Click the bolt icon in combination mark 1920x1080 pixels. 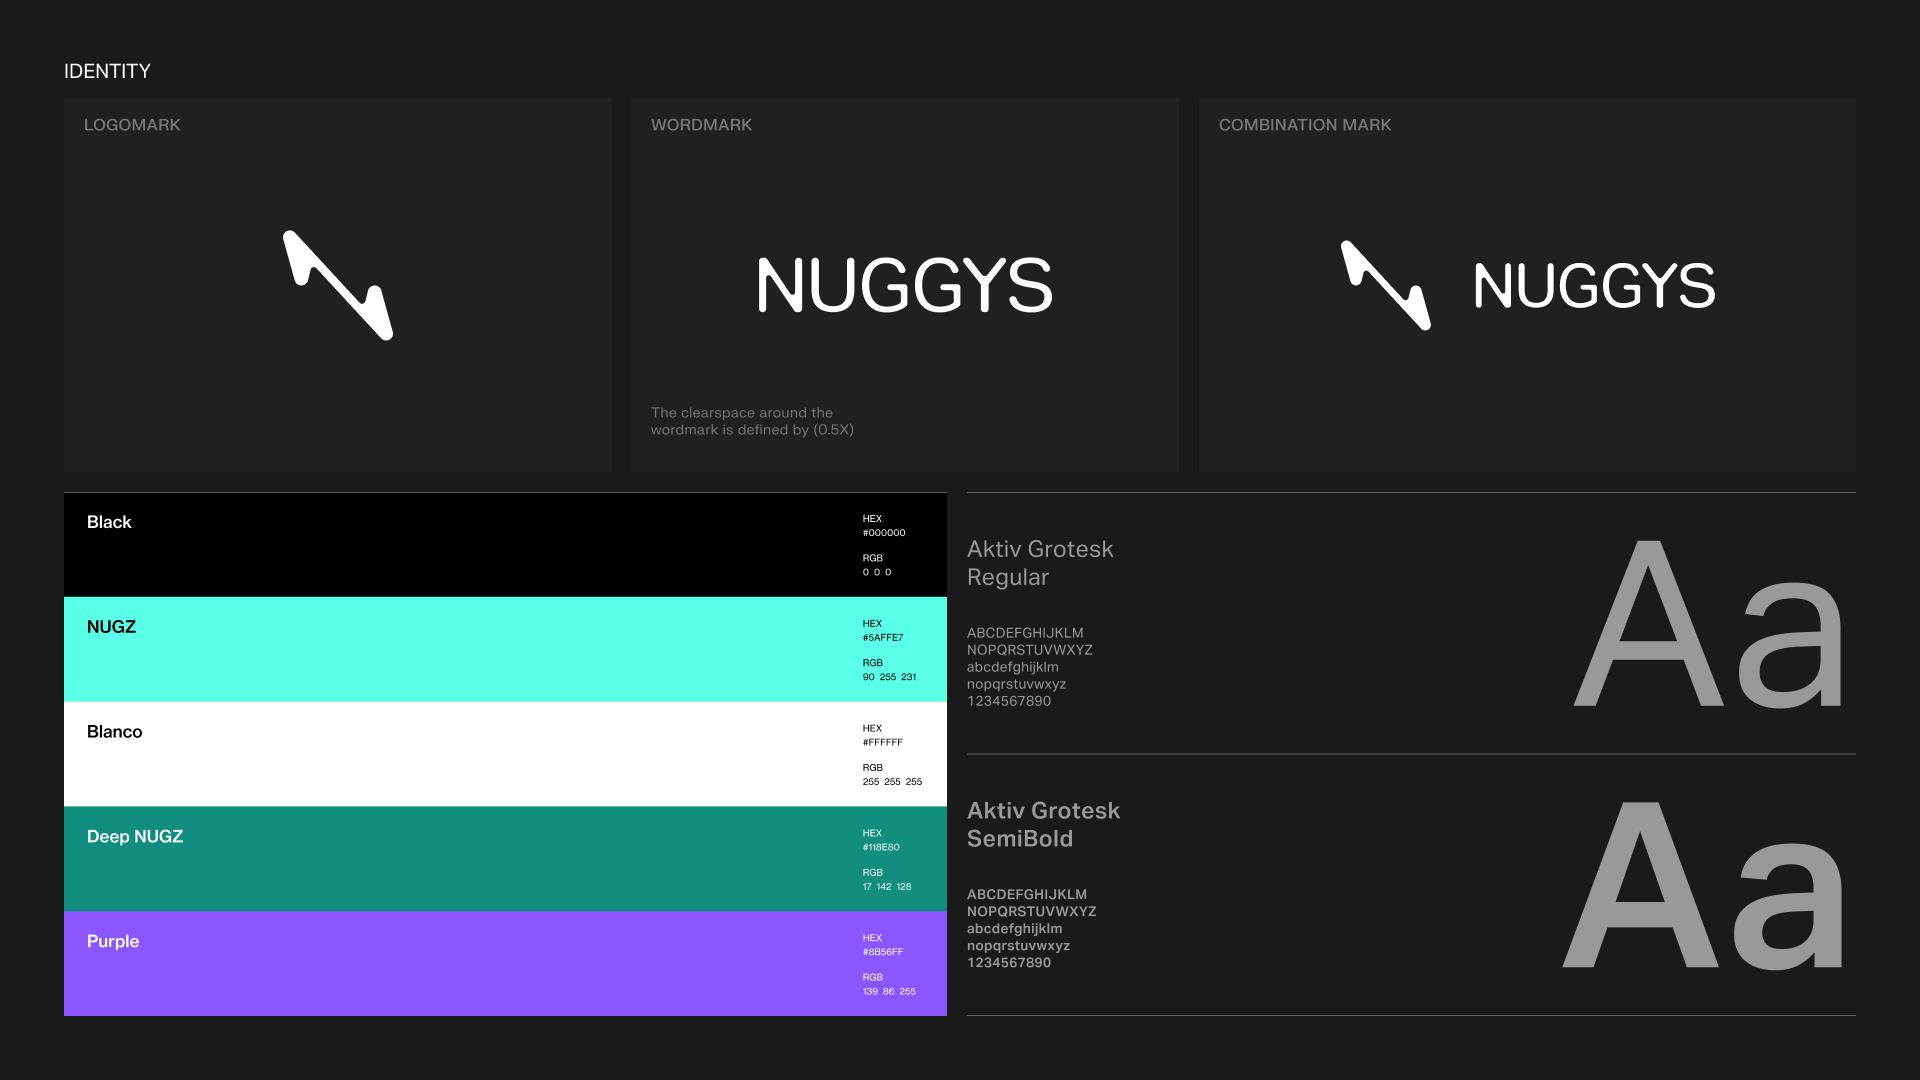(x=1385, y=285)
